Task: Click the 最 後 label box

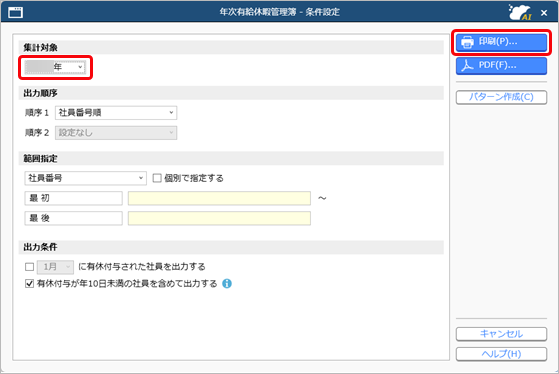Action: [x=73, y=218]
